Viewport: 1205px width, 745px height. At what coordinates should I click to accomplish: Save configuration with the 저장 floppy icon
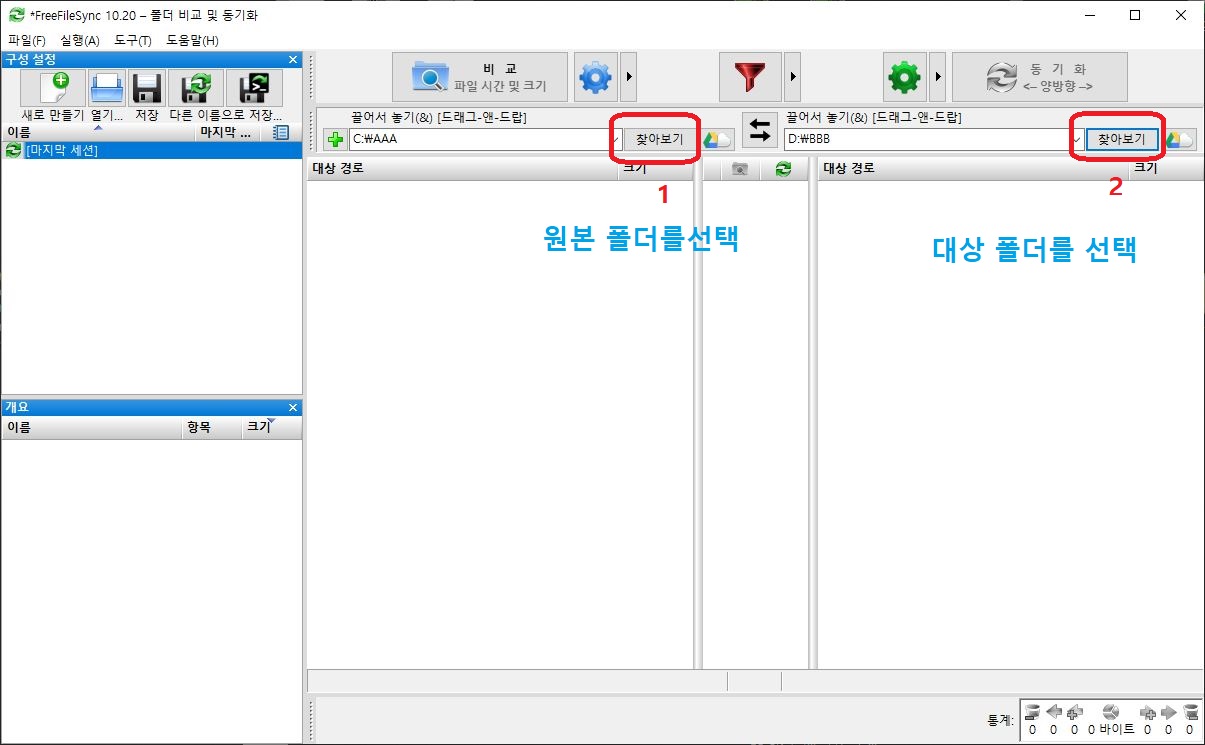[147, 89]
